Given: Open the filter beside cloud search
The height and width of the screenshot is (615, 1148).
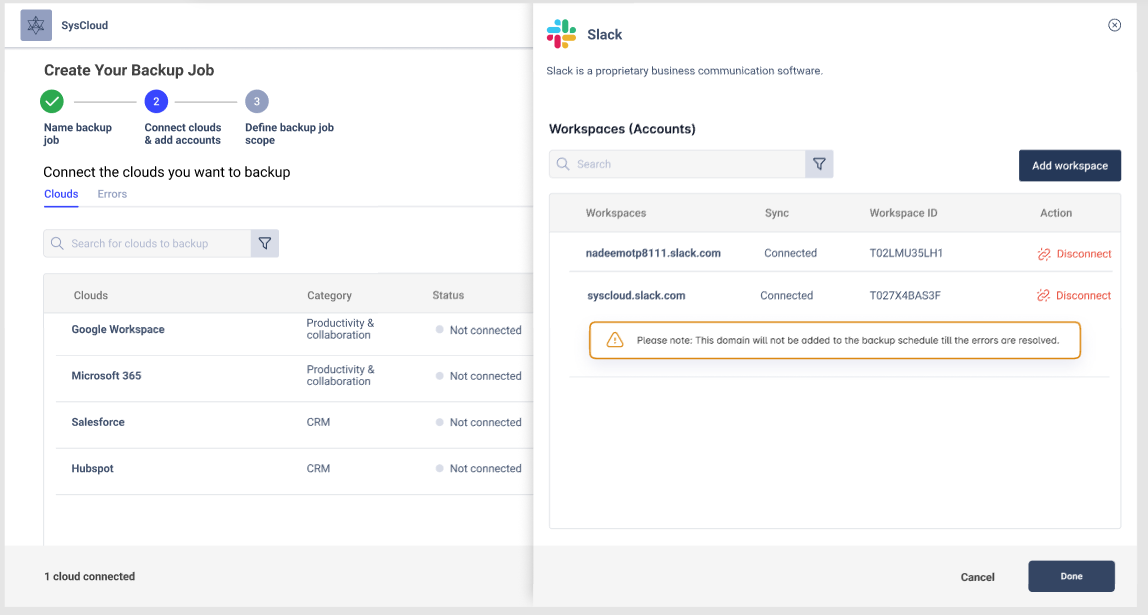Looking at the screenshot, I should tap(263, 243).
